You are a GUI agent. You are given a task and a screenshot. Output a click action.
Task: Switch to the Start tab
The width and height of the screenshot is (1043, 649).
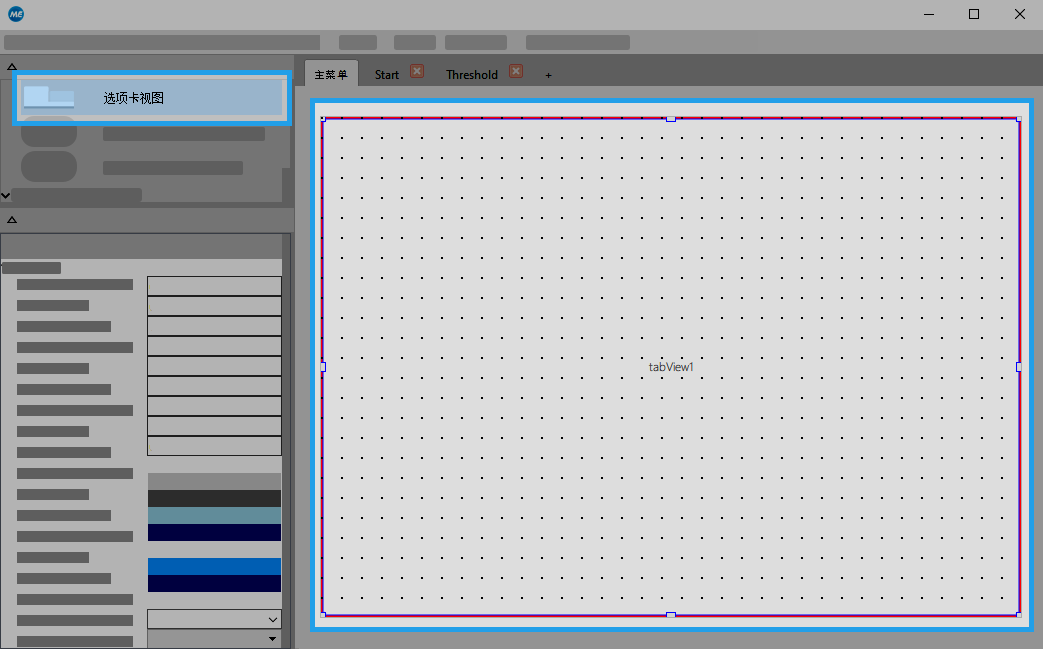point(386,75)
